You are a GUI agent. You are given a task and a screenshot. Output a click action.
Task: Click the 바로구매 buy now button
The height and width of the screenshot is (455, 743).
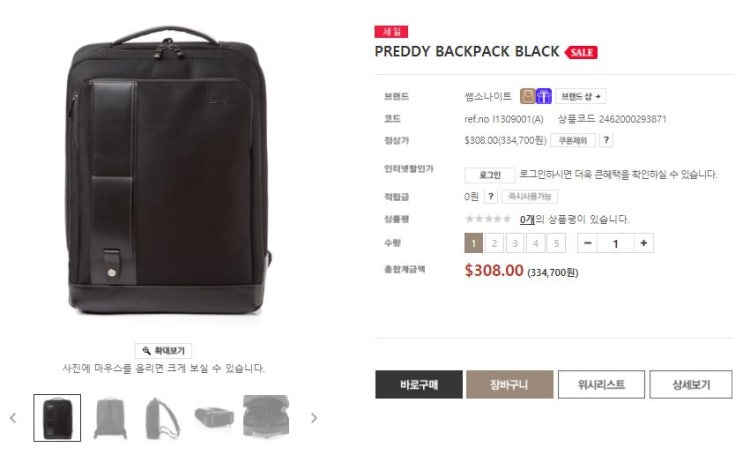point(419,384)
